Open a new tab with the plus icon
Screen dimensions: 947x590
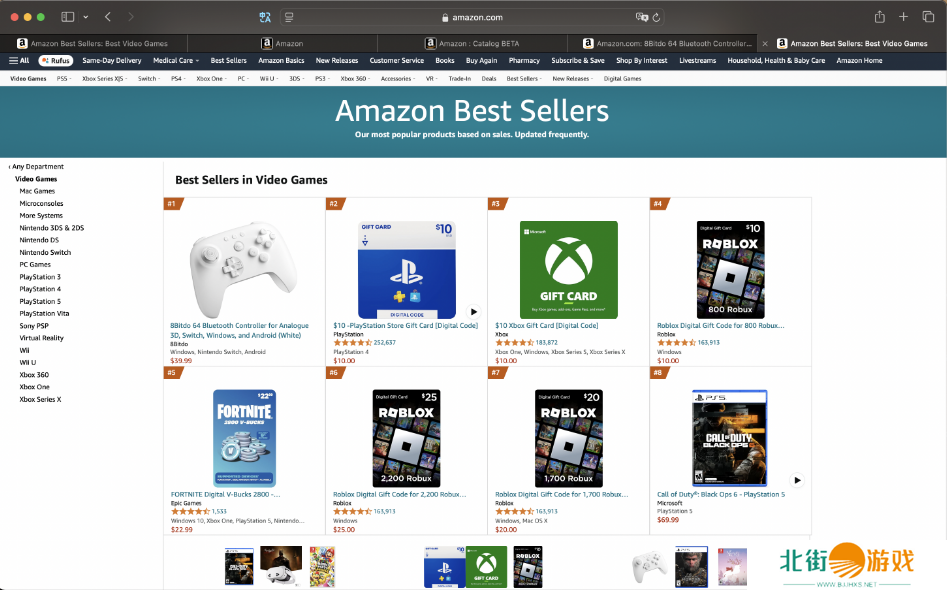point(904,17)
